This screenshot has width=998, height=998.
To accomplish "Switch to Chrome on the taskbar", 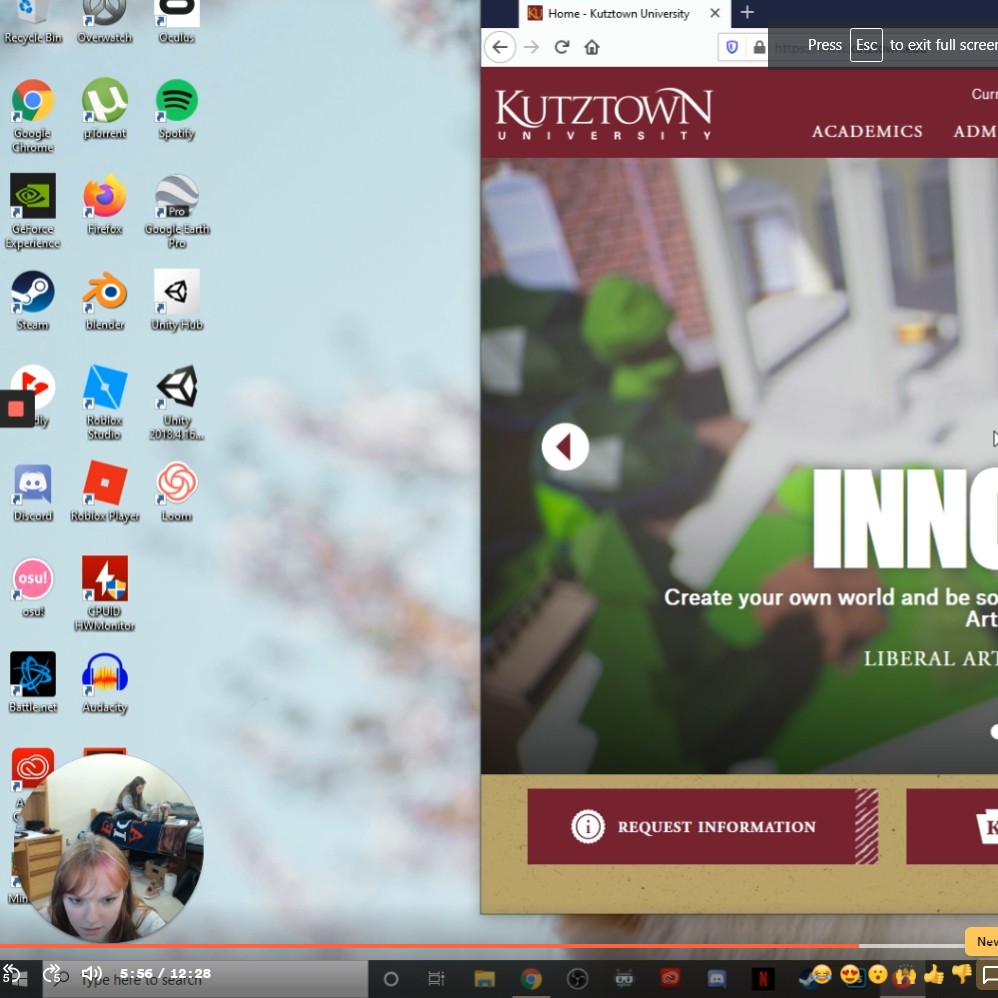I will [531, 978].
